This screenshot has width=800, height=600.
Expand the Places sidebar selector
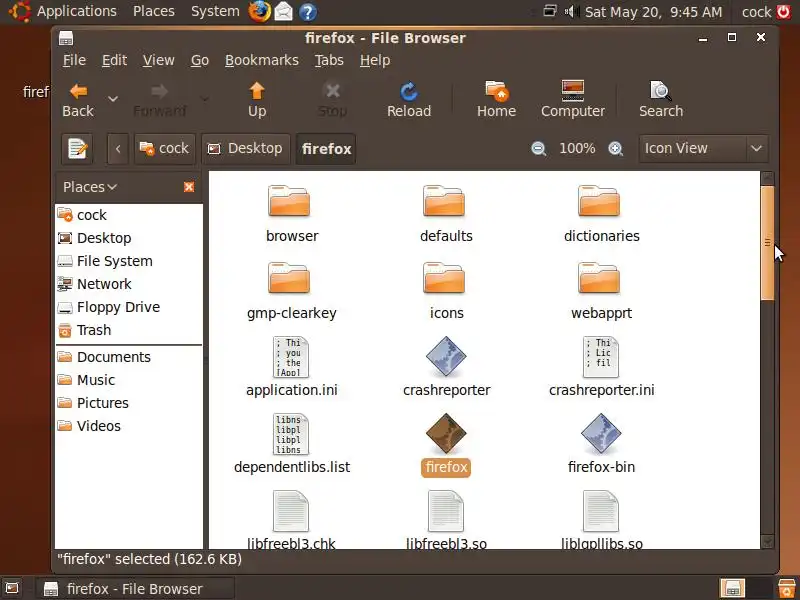coord(90,187)
